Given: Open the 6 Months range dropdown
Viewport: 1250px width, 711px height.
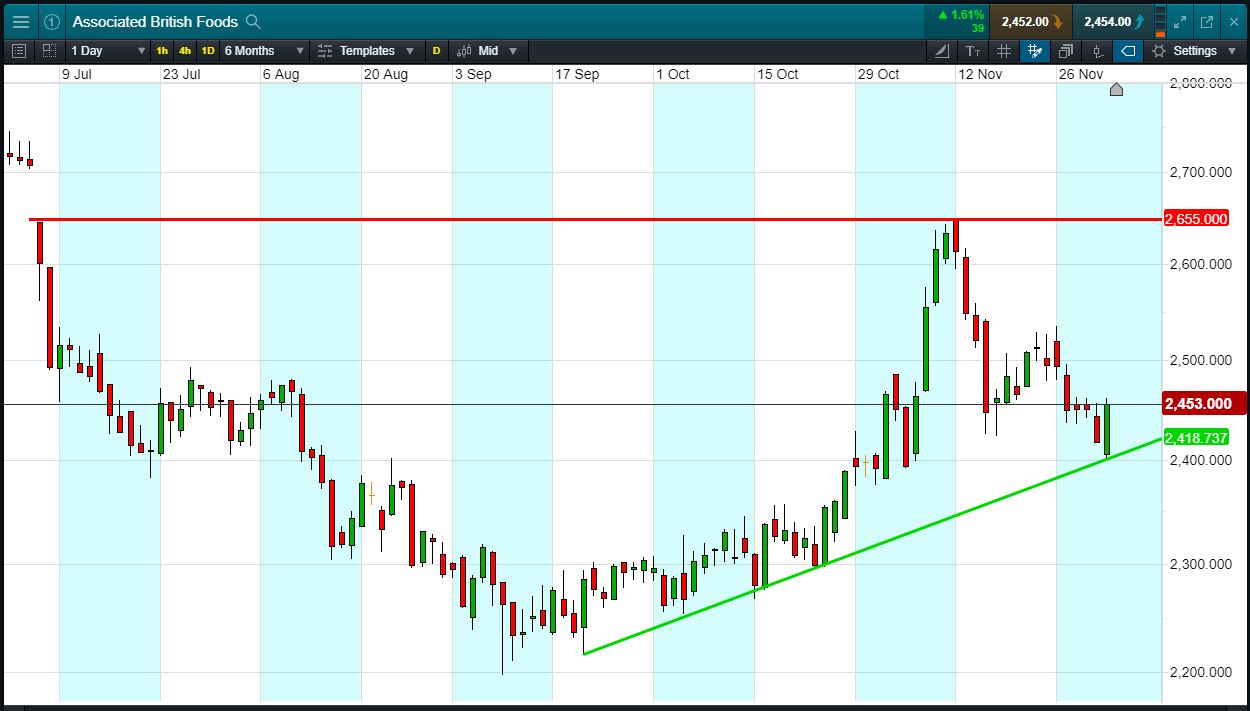Looking at the screenshot, I should pyautogui.click(x=264, y=50).
